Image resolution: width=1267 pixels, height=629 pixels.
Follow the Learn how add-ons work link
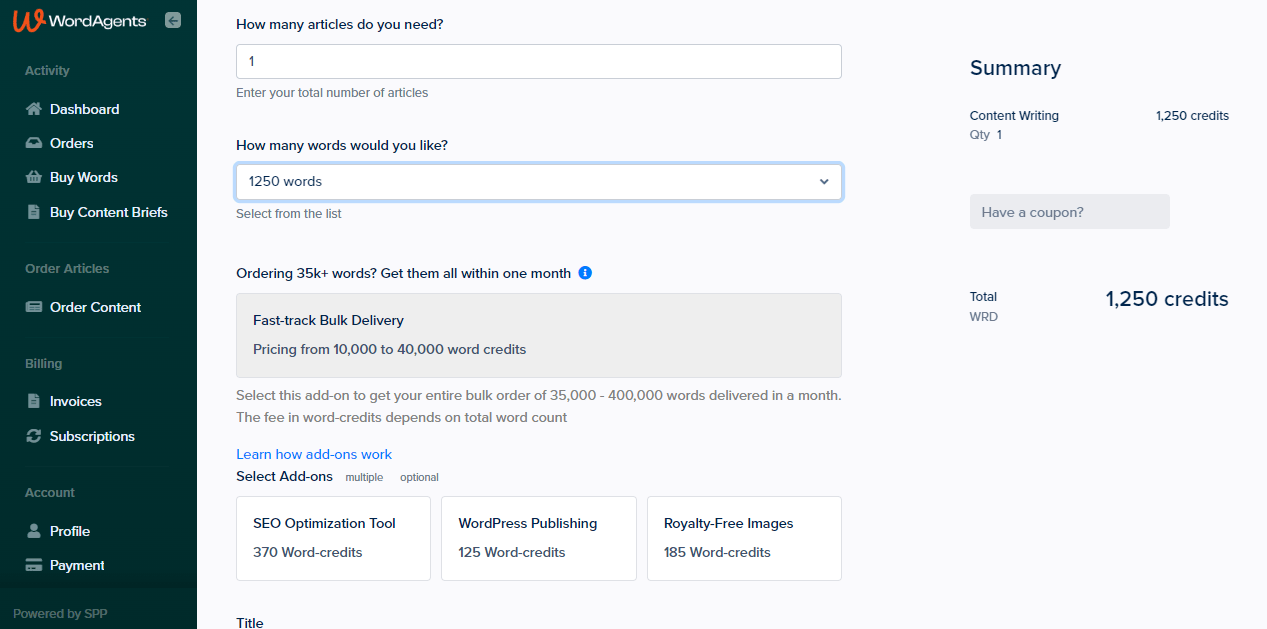[314, 454]
